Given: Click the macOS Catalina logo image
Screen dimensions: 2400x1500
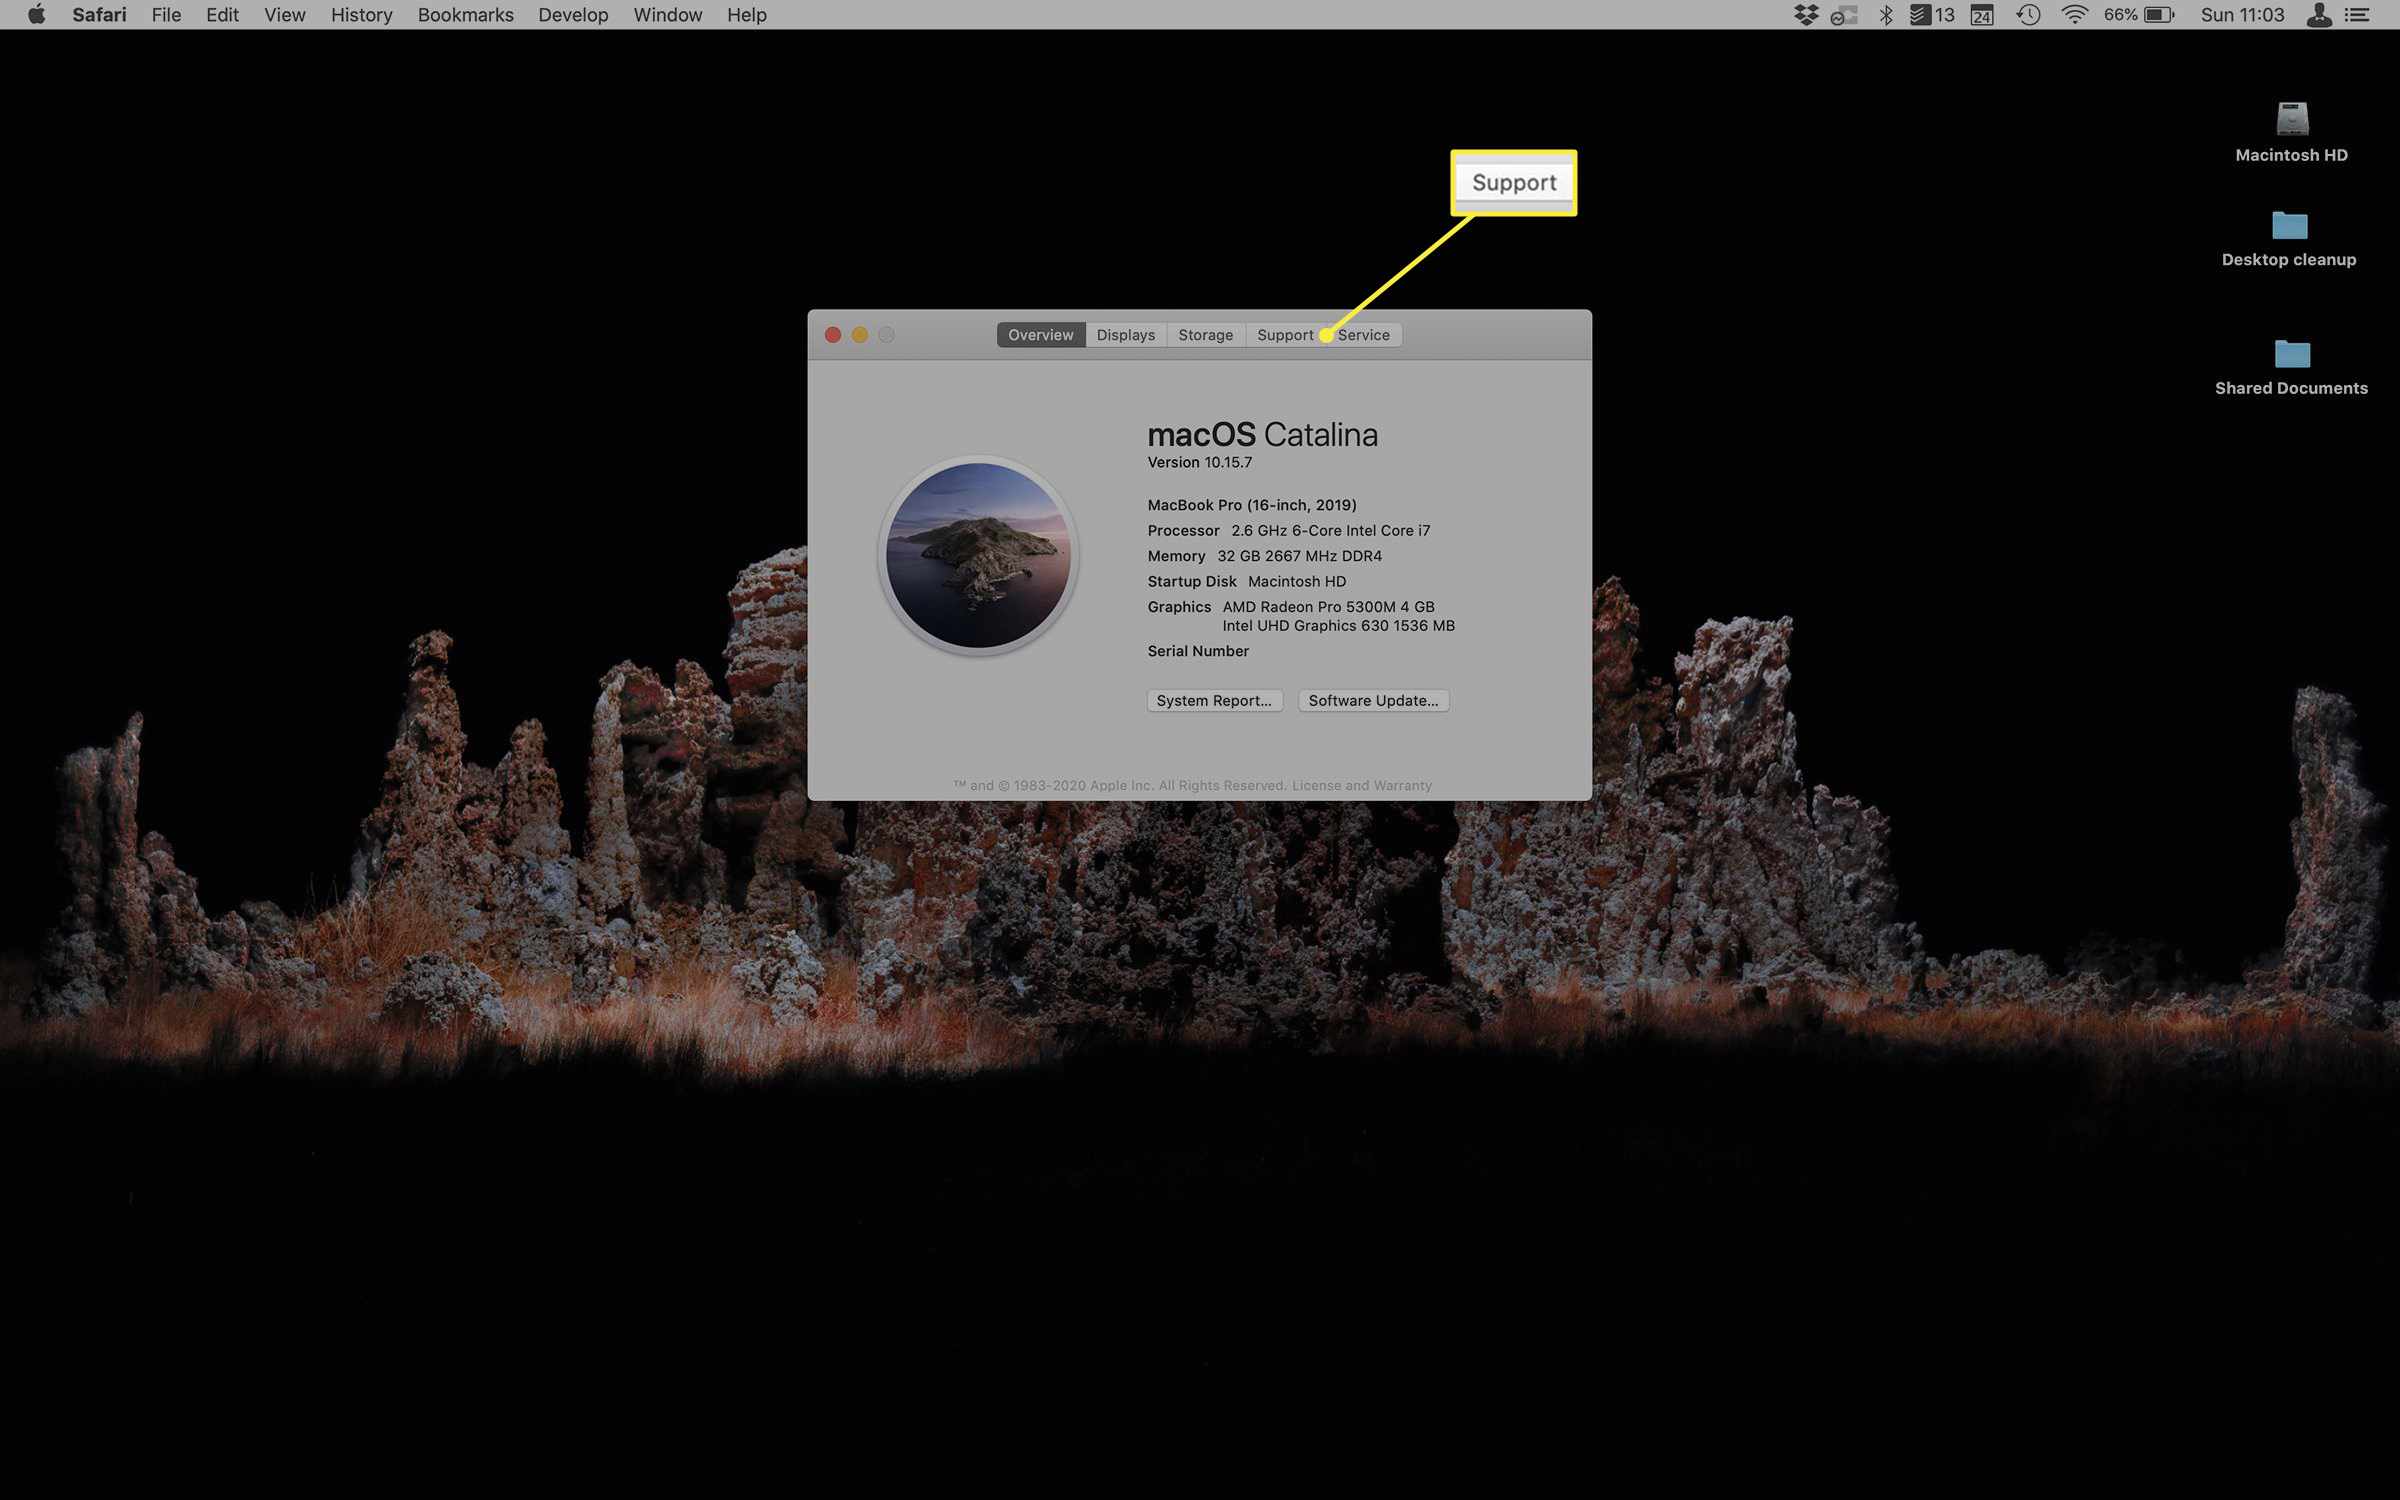Looking at the screenshot, I should (x=978, y=555).
